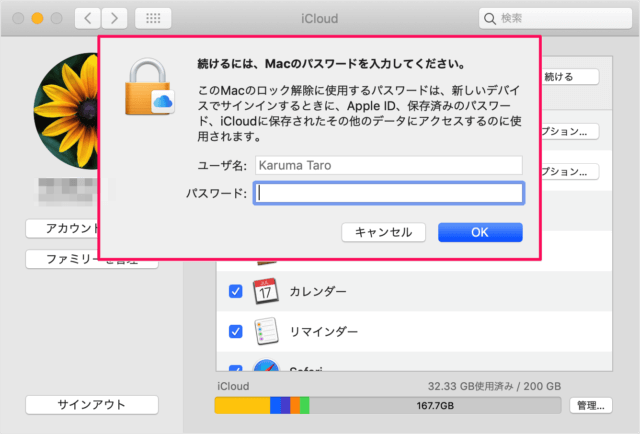Click the green segment of storage bar
This screenshot has width=640, height=434.
point(304,405)
